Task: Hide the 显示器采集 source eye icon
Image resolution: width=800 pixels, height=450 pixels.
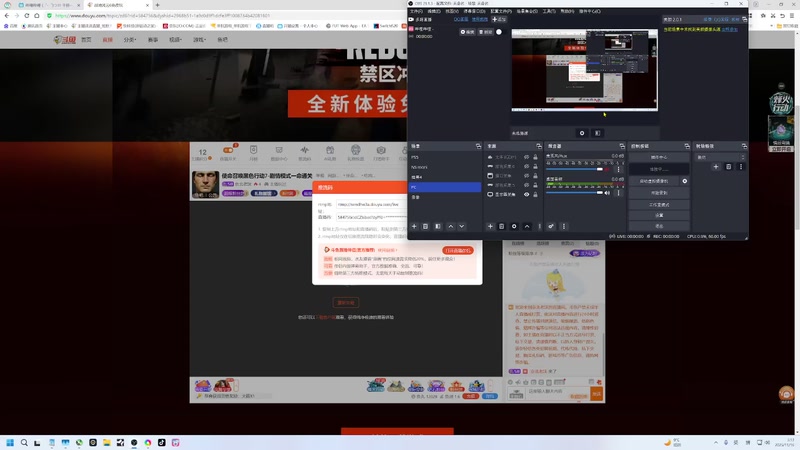Action: (x=527, y=194)
